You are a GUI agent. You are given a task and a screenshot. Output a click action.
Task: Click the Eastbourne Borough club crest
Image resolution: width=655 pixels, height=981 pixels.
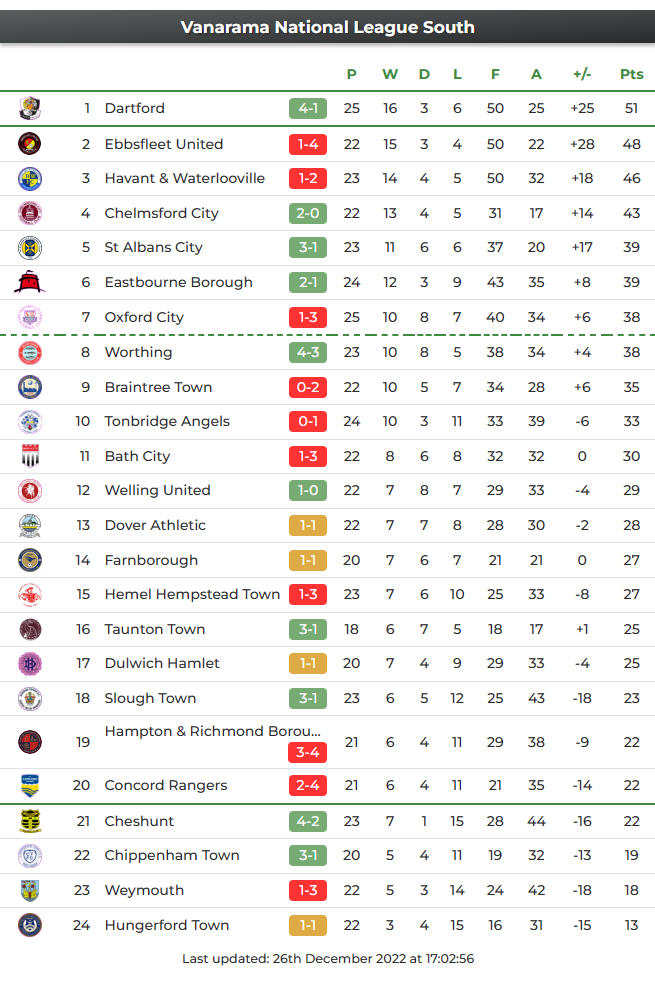[x=30, y=282]
